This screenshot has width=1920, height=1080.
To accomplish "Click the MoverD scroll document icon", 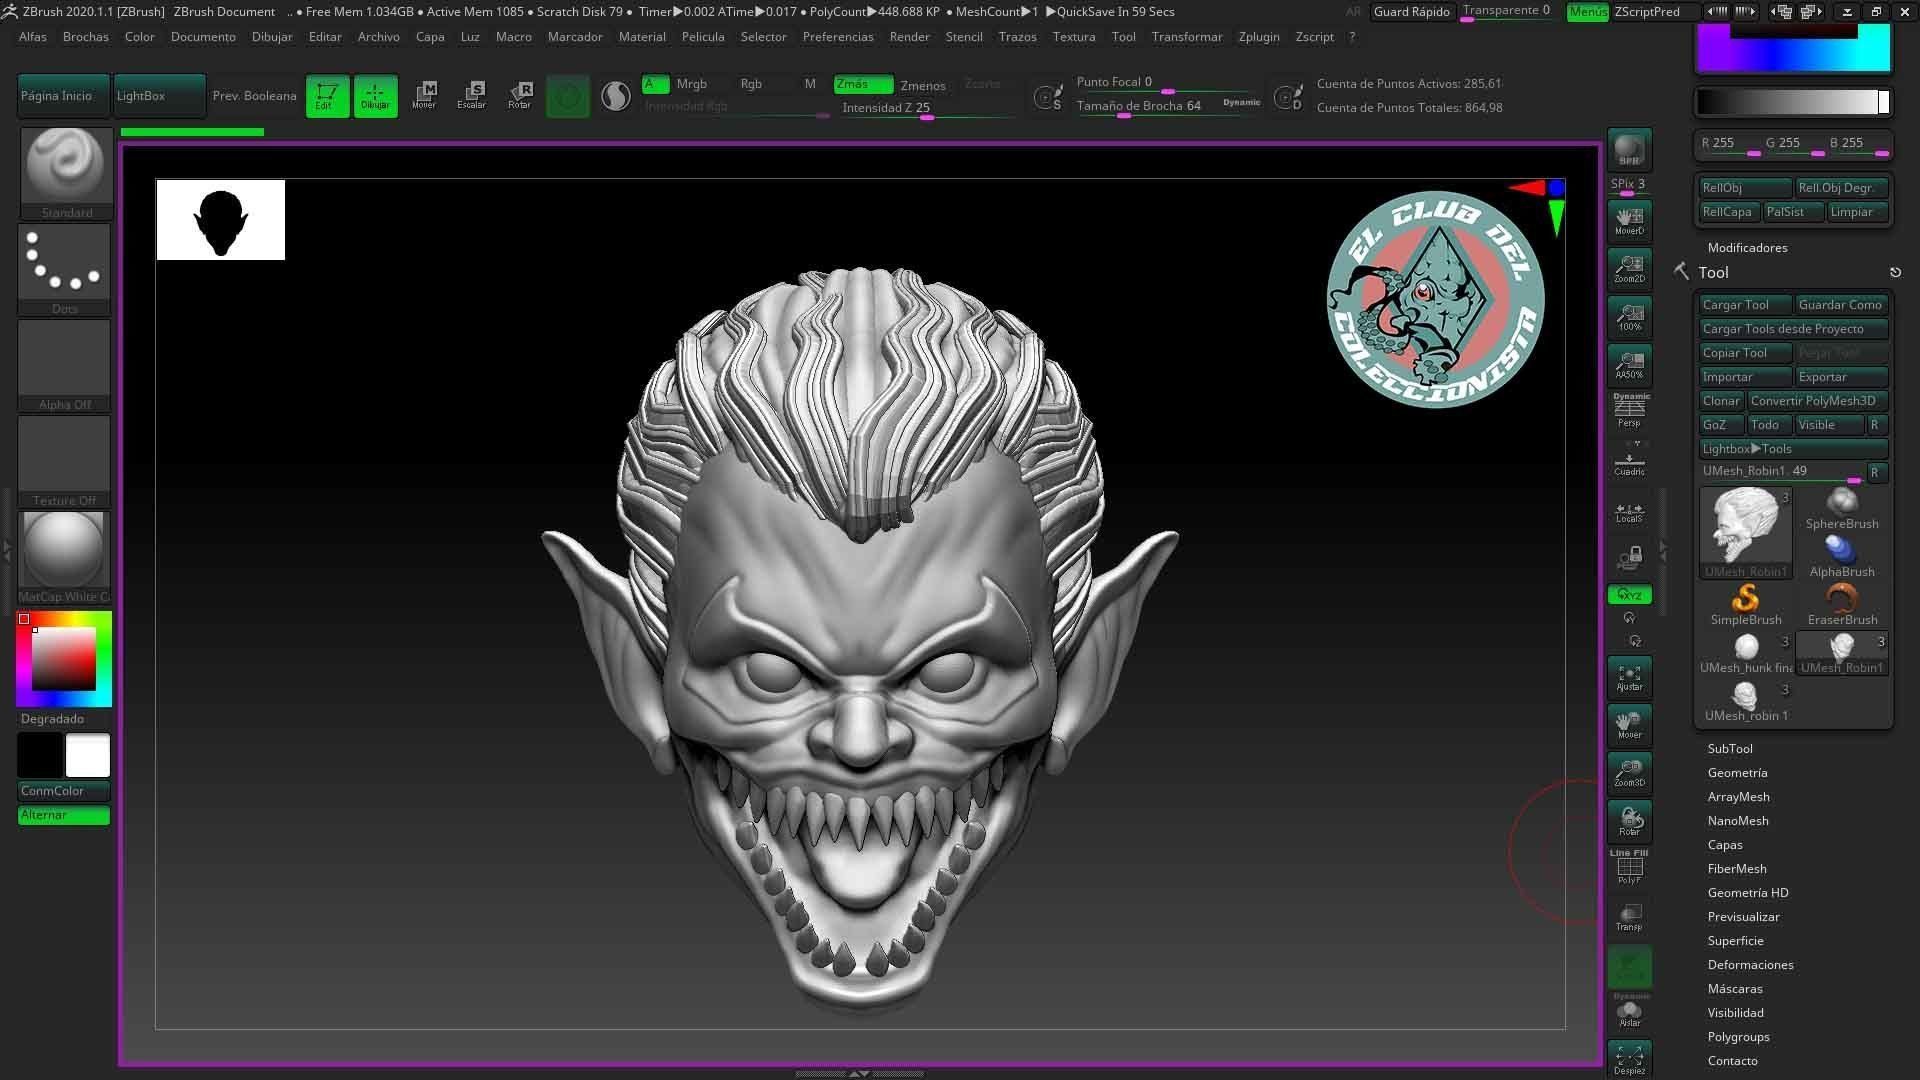I will tap(1629, 220).
